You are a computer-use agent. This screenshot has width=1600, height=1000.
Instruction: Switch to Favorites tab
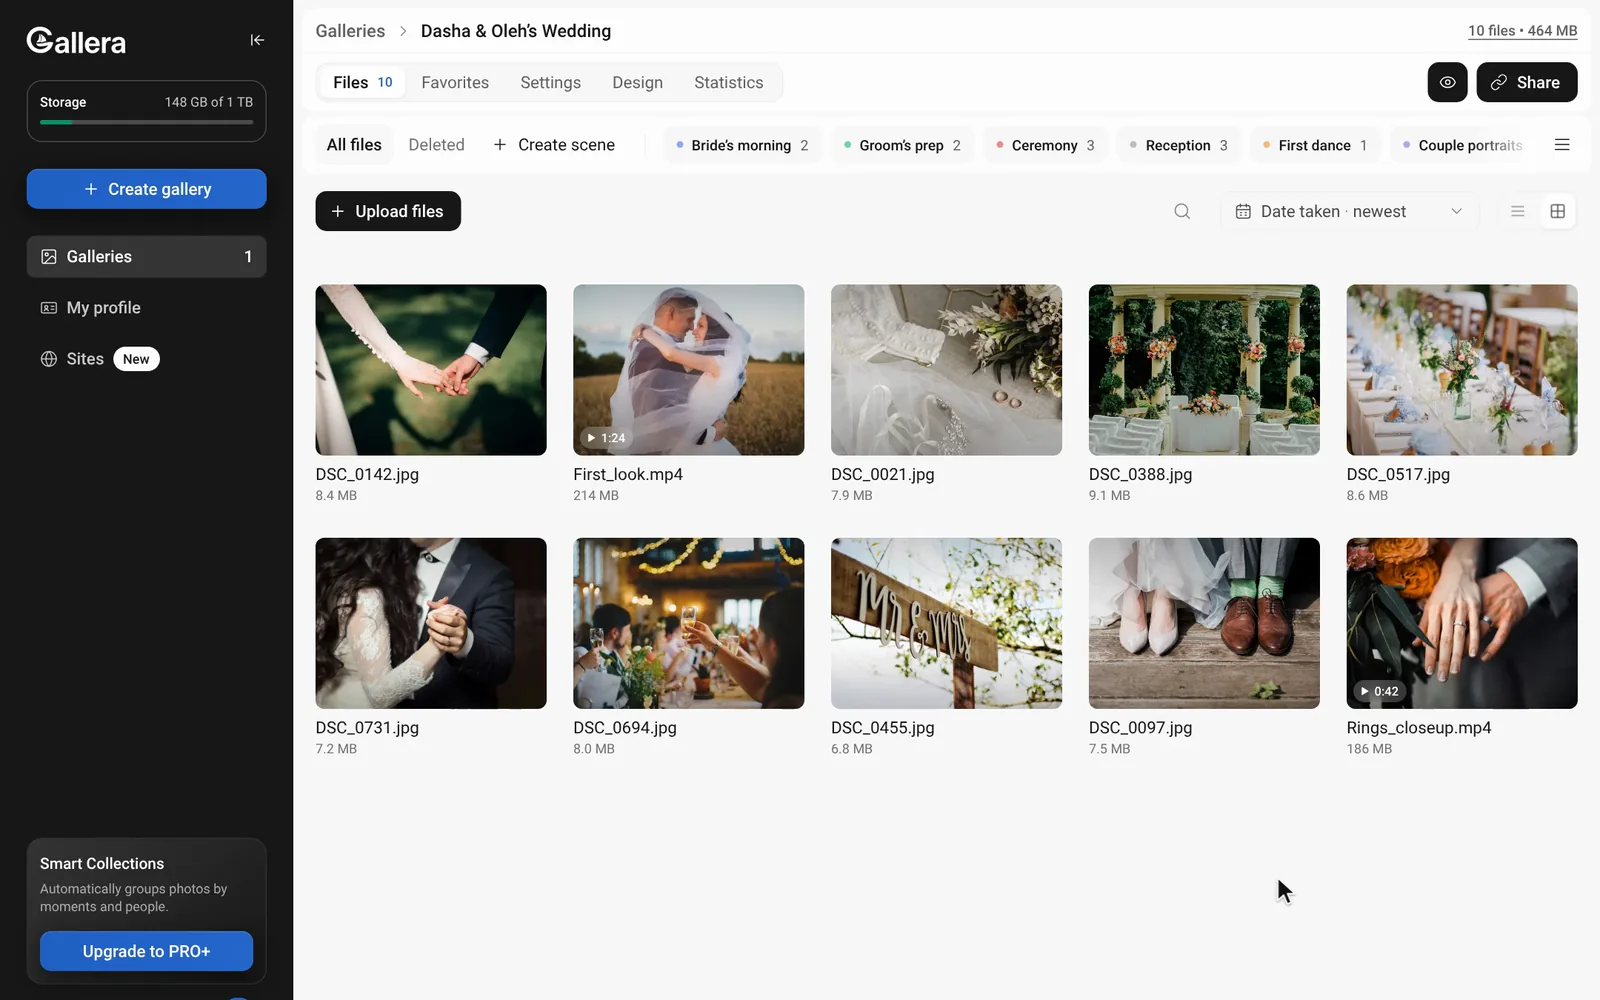(455, 82)
